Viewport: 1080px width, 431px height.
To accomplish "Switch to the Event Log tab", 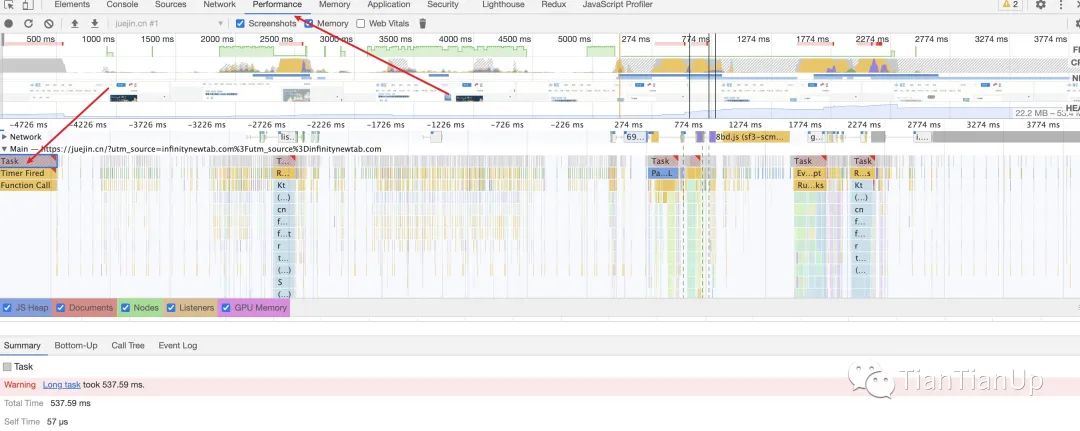I will [x=178, y=346].
